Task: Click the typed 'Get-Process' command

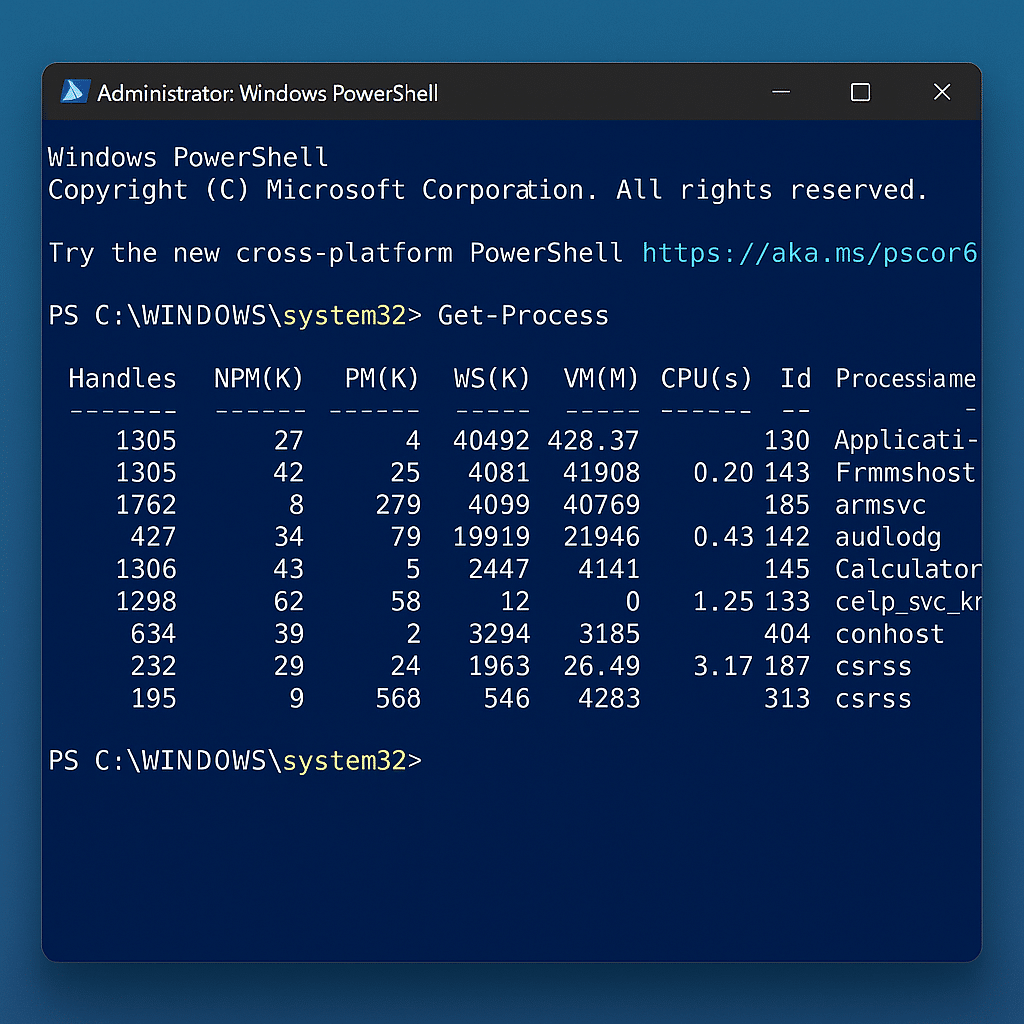Action: click(x=523, y=315)
